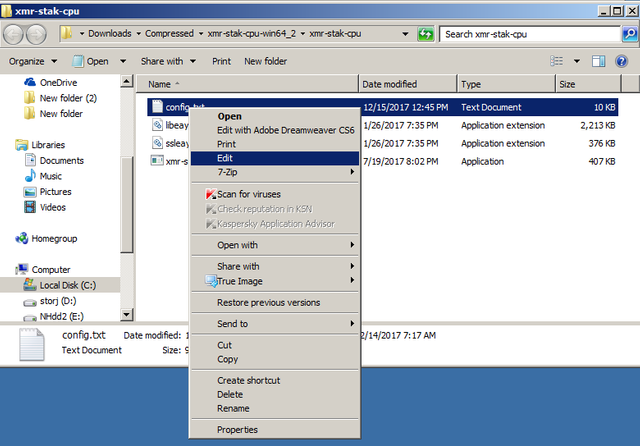Click the Pictures library icon
The height and width of the screenshot is (446, 640).
click(30, 192)
